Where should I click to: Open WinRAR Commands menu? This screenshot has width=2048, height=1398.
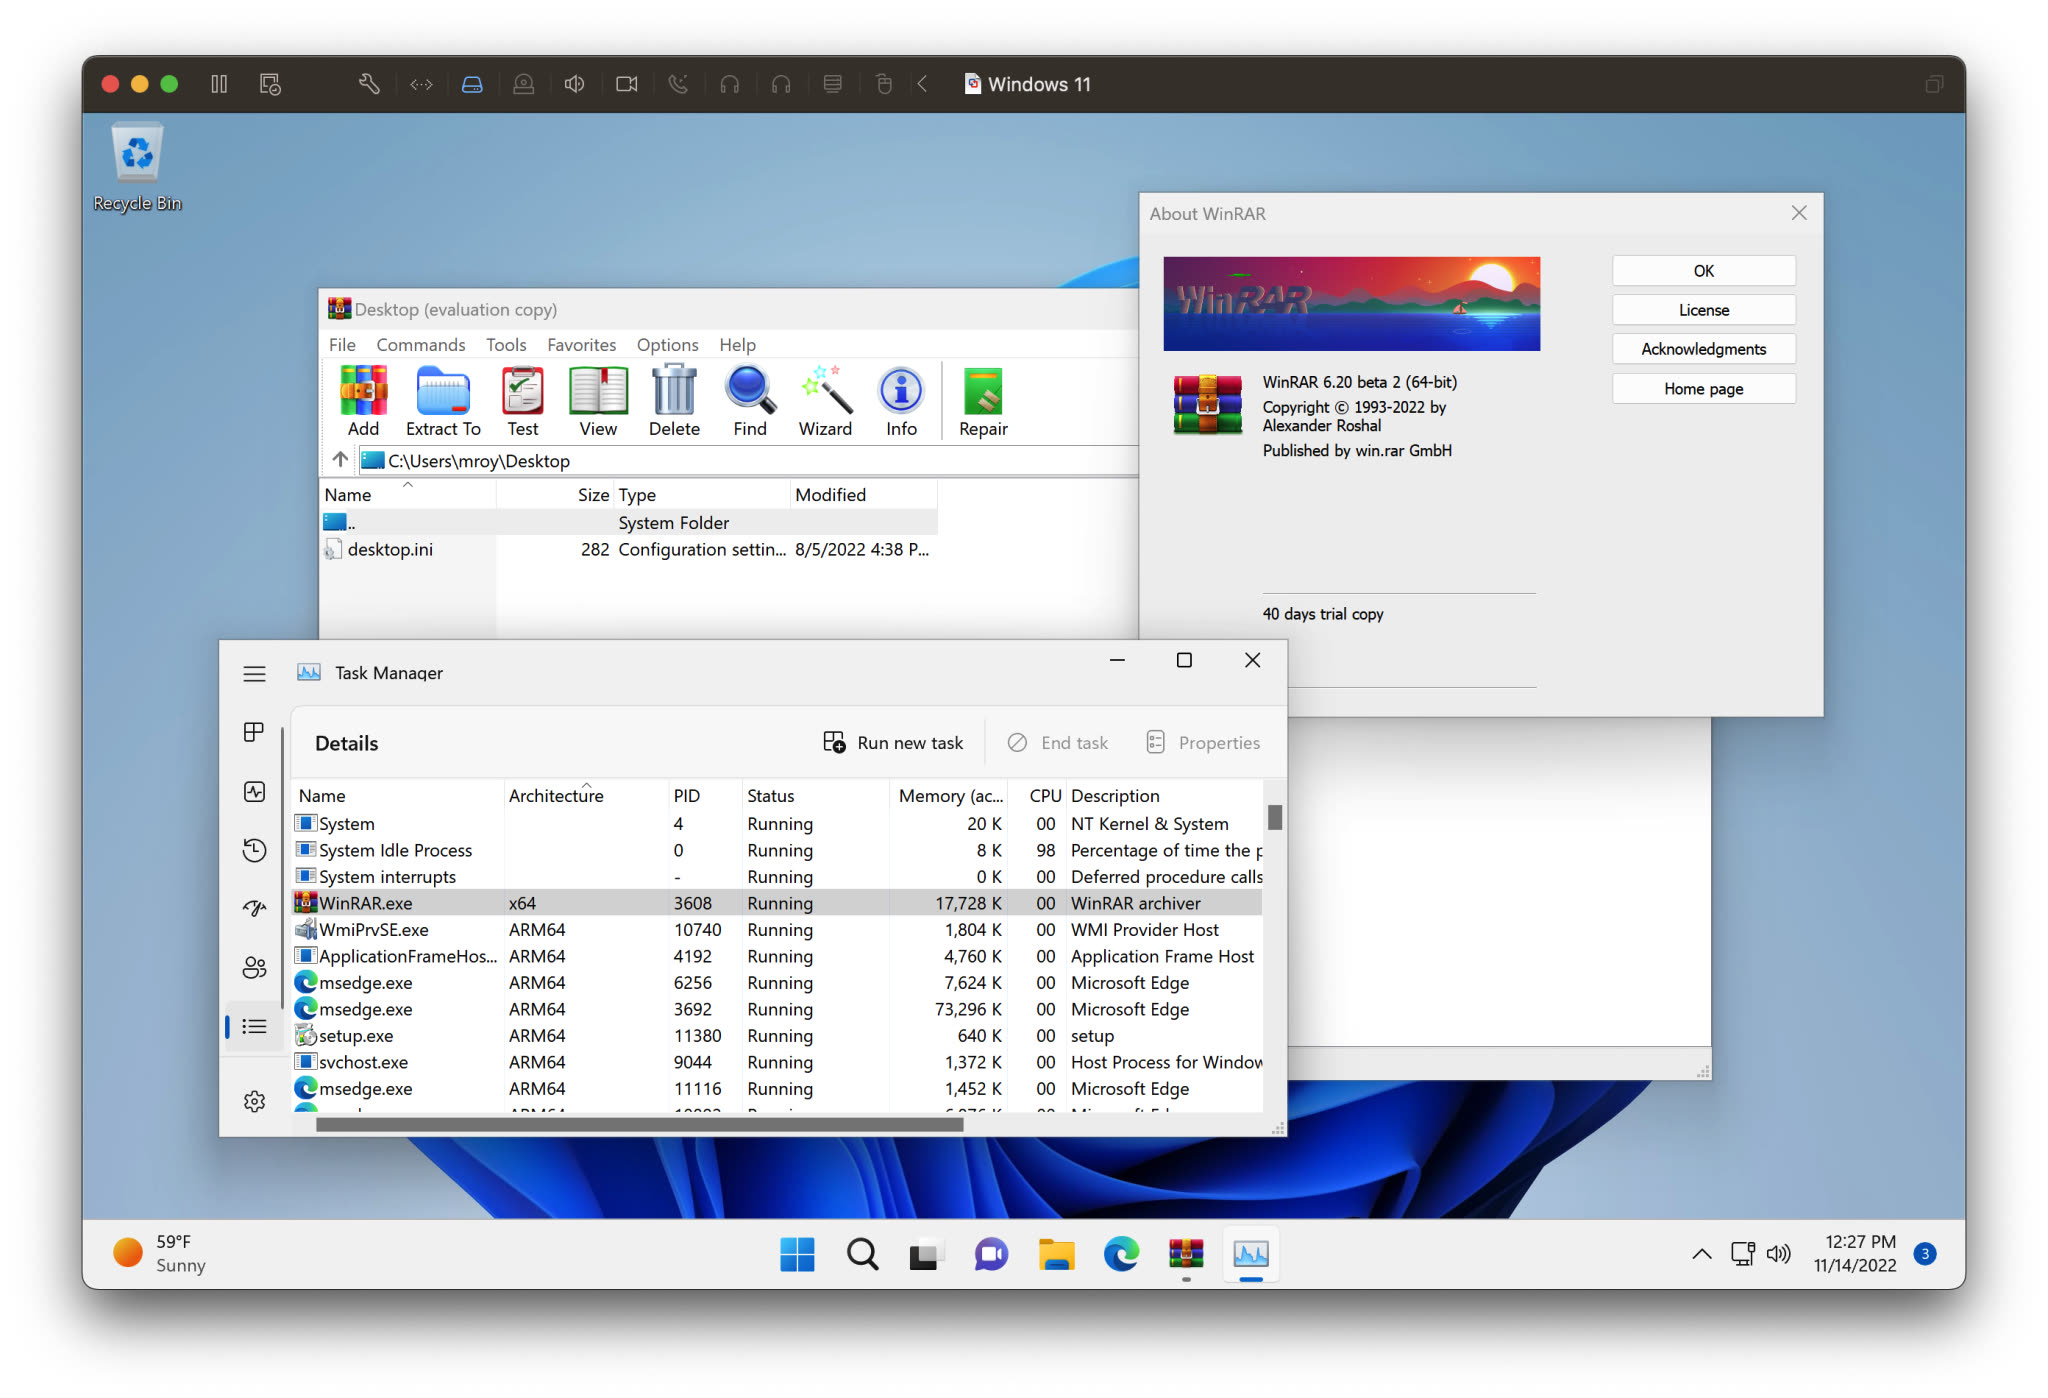pos(421,344)
